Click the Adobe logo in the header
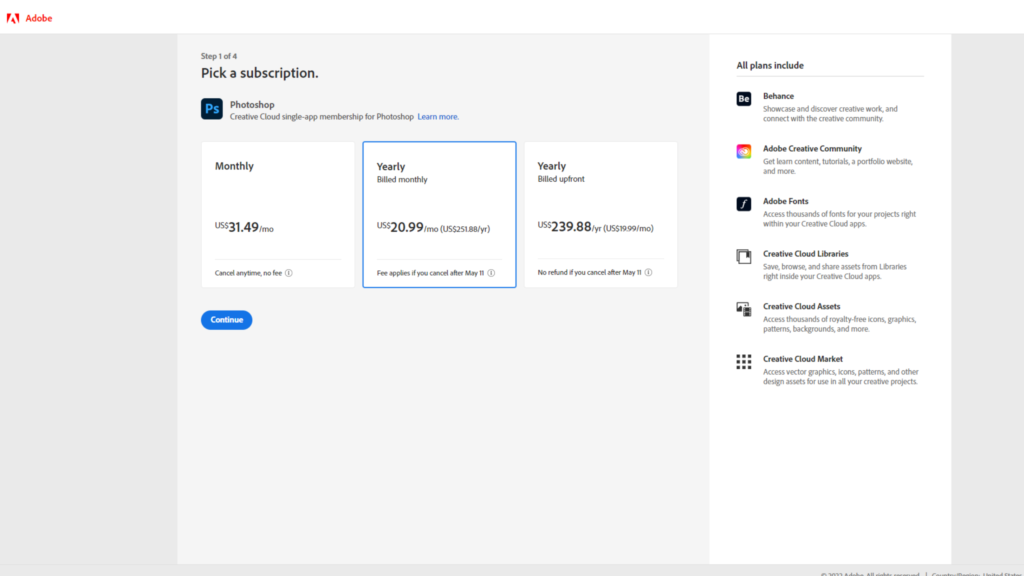 [x=13, y=18]
